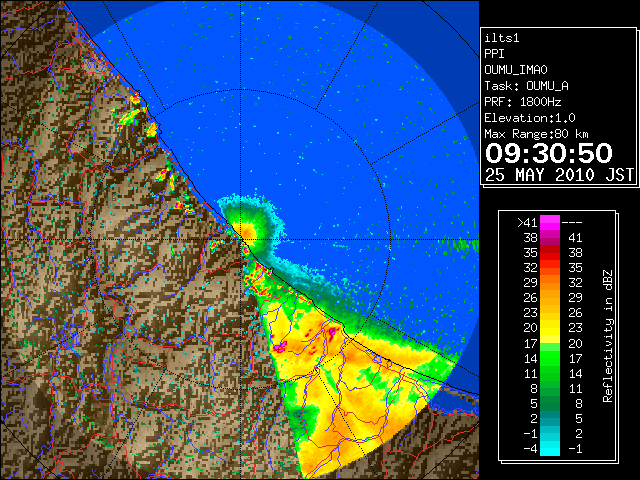Screen dimensions: 640x480
Task: Click the orange 29–32 dBZ color band
Action: coord(550,282)
